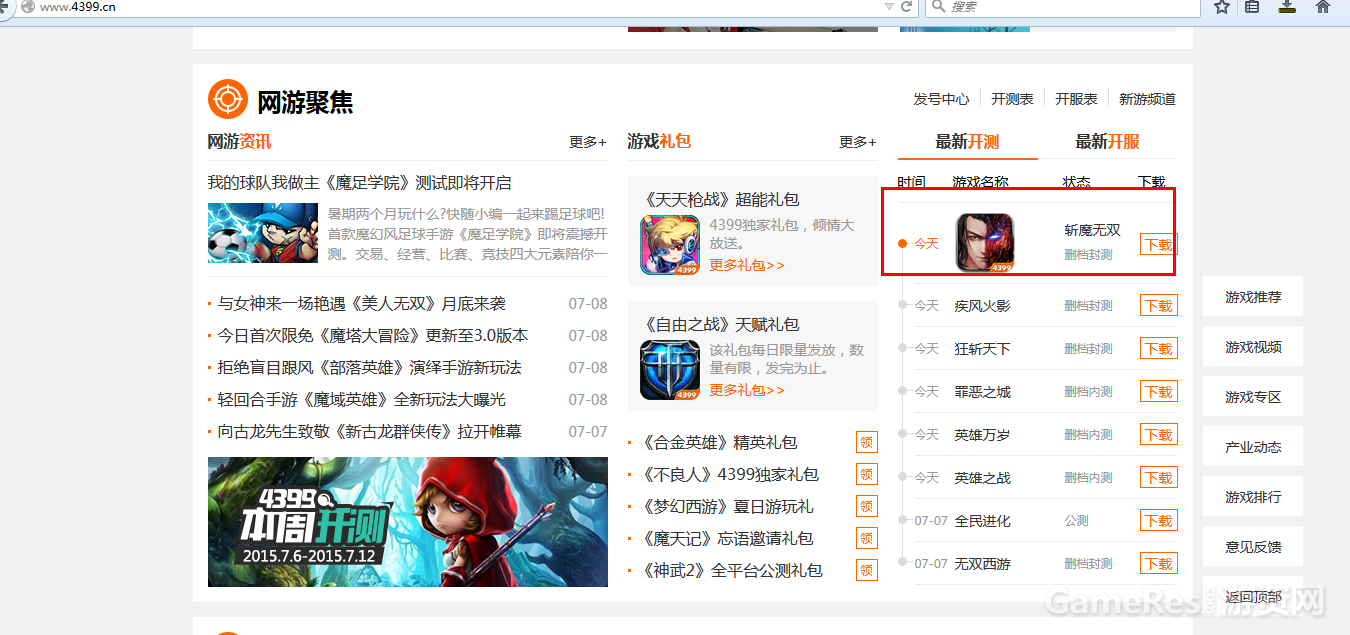This screenshot has width=1350, height=635.
Task: Open the 全民进化 game name
Action: pos(983,521)
